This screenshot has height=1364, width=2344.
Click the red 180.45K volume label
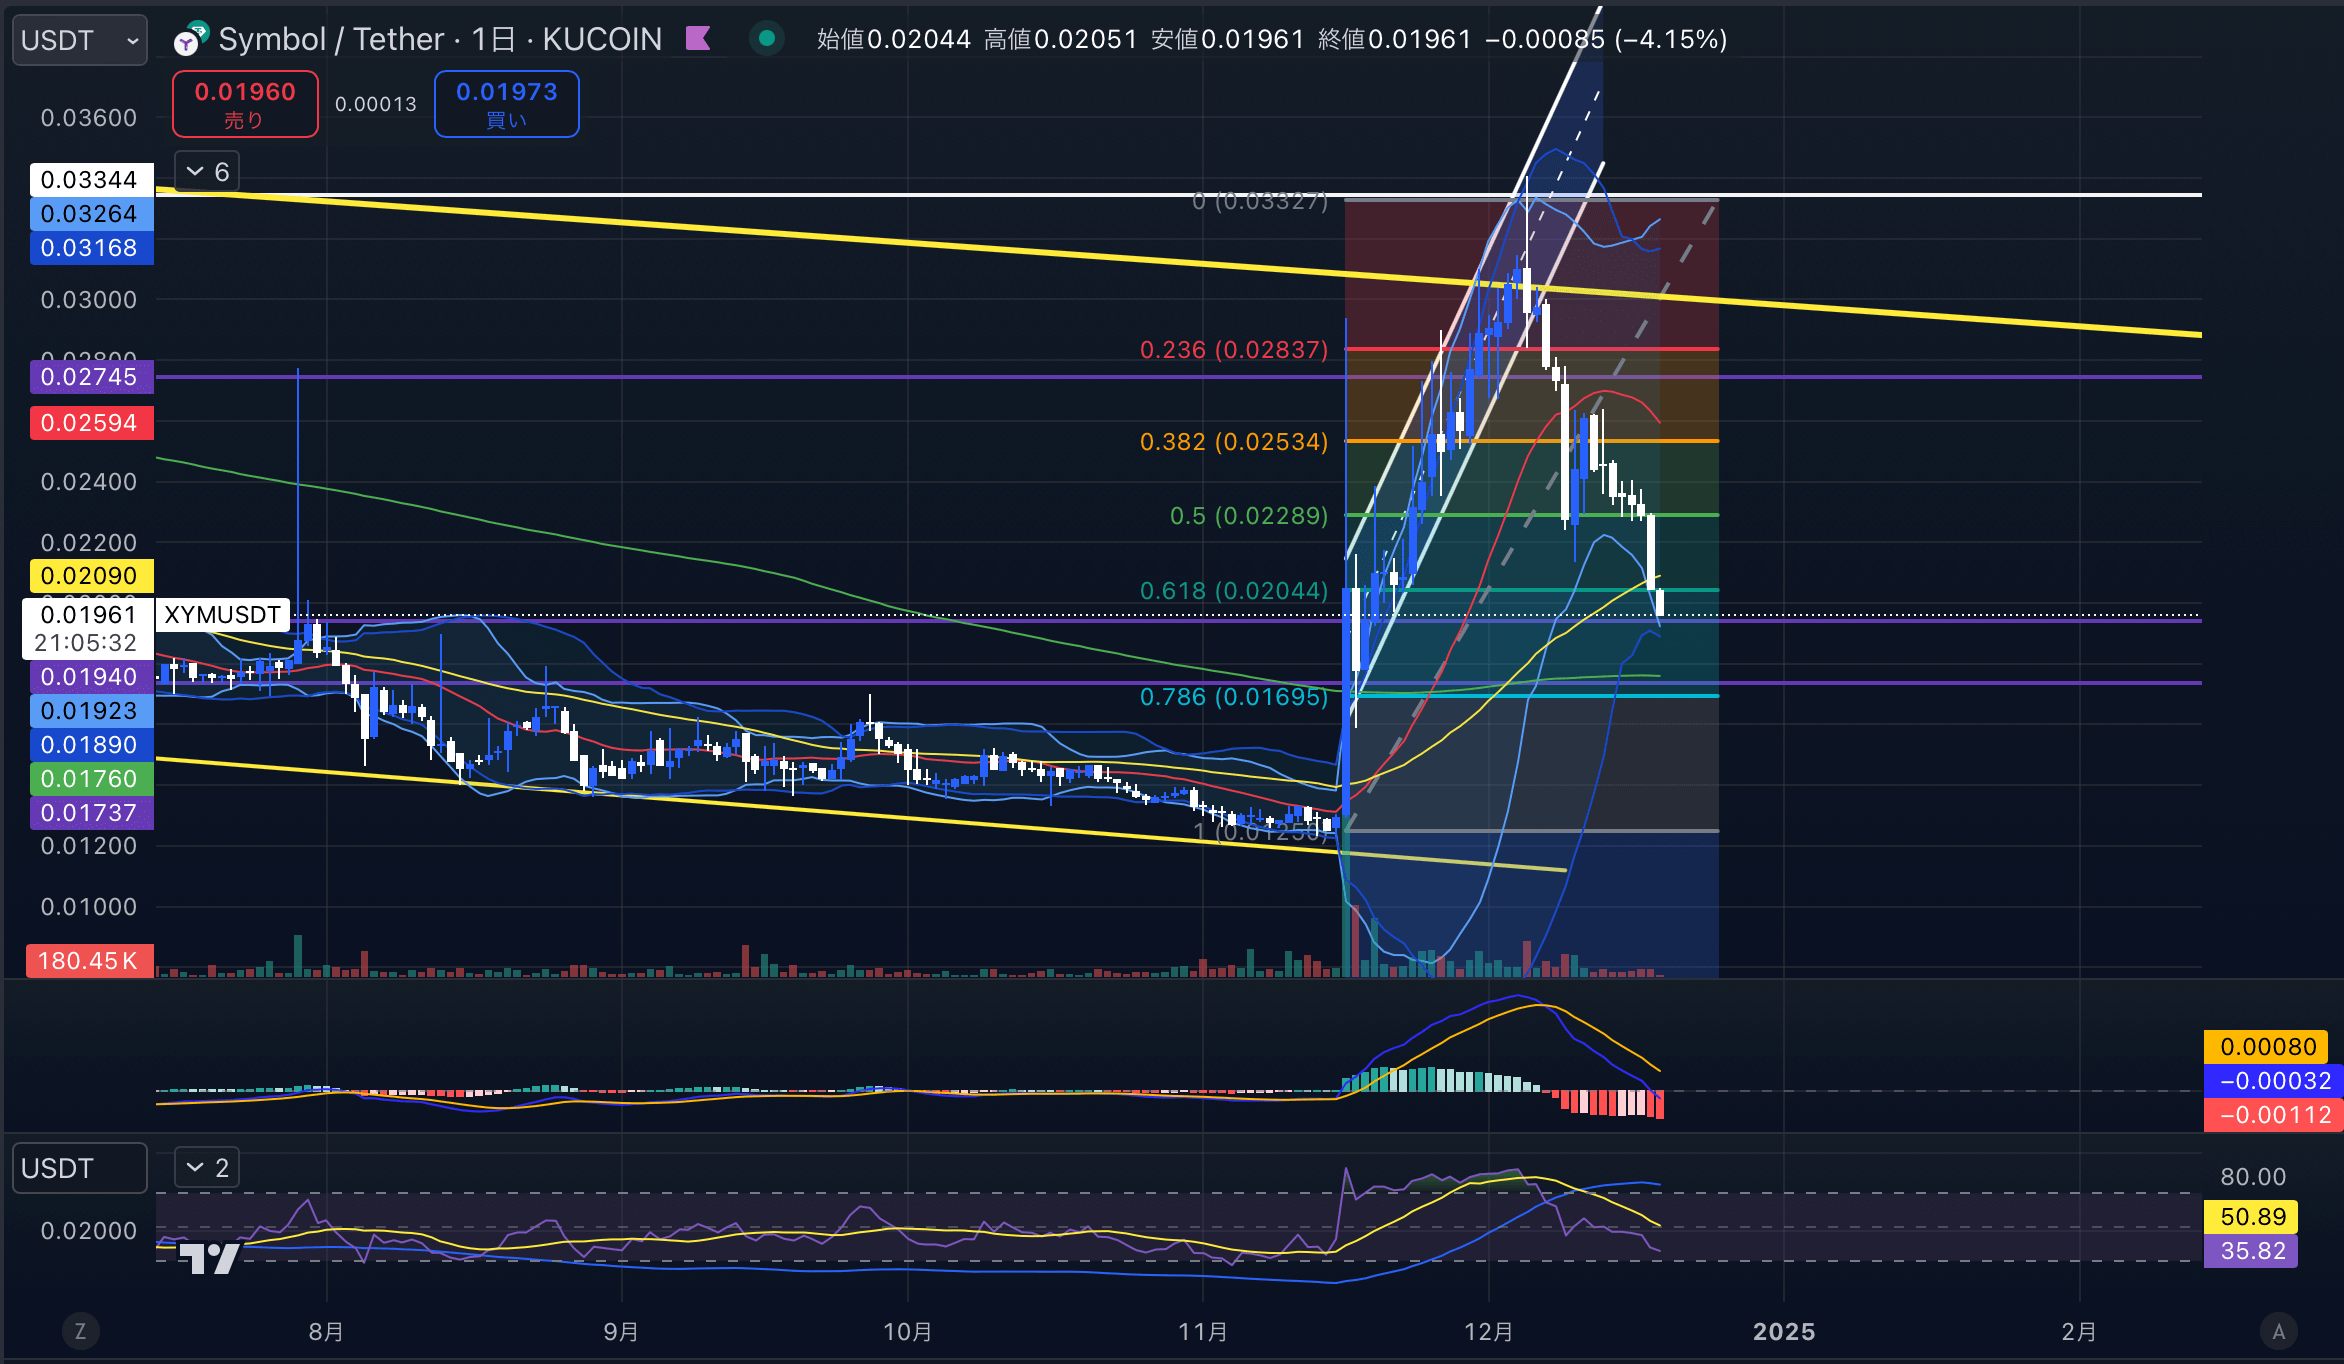90,961
